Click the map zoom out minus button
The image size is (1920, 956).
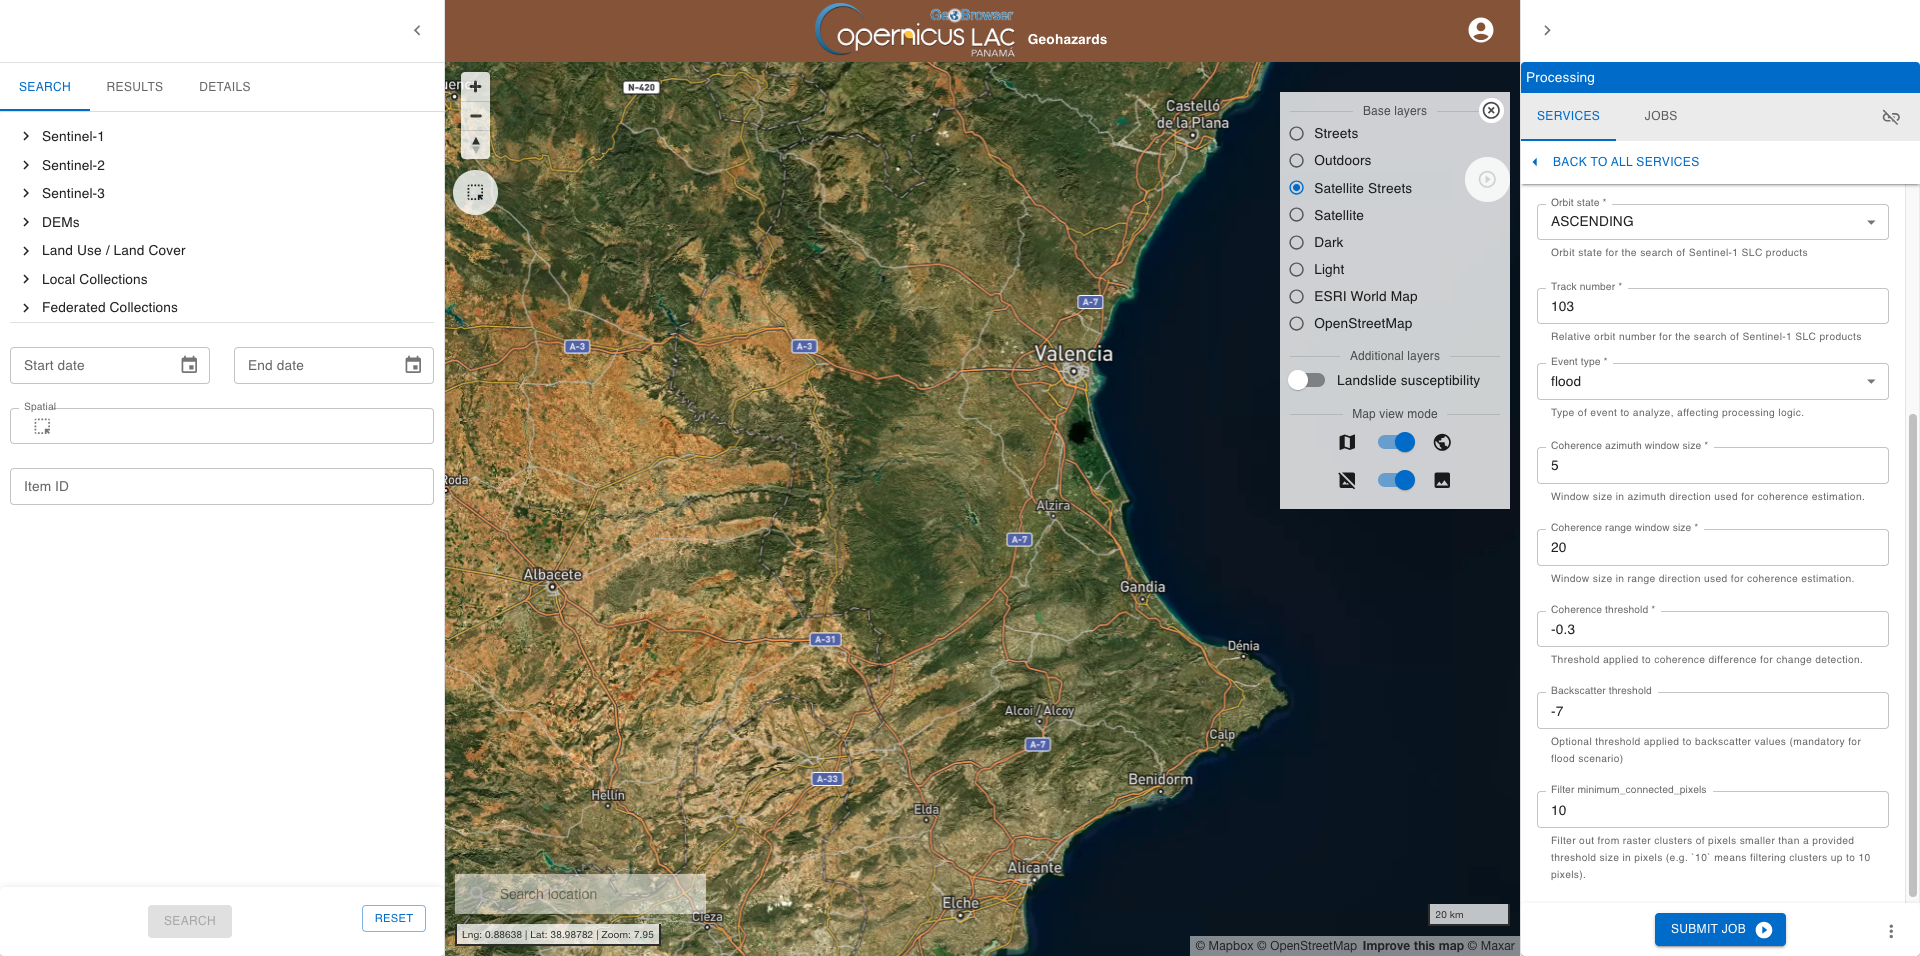point(475,116)
